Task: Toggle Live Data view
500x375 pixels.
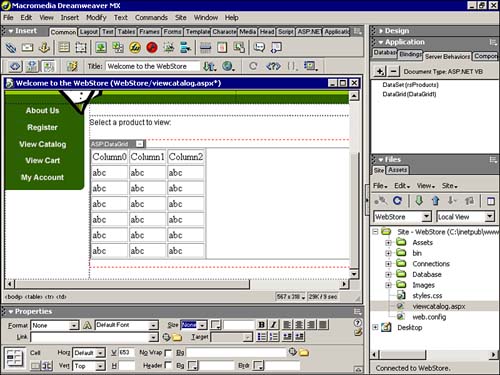Action: point(72,66)
